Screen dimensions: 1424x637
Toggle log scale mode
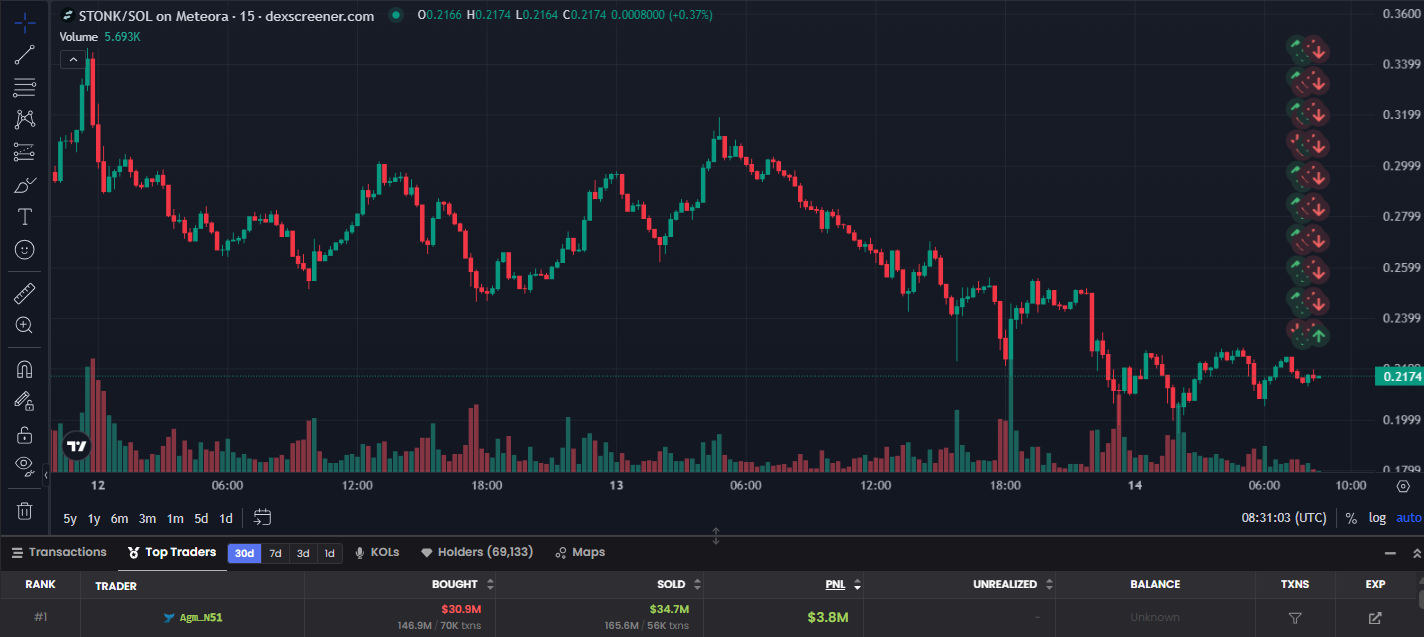[x=1378, y=518]
